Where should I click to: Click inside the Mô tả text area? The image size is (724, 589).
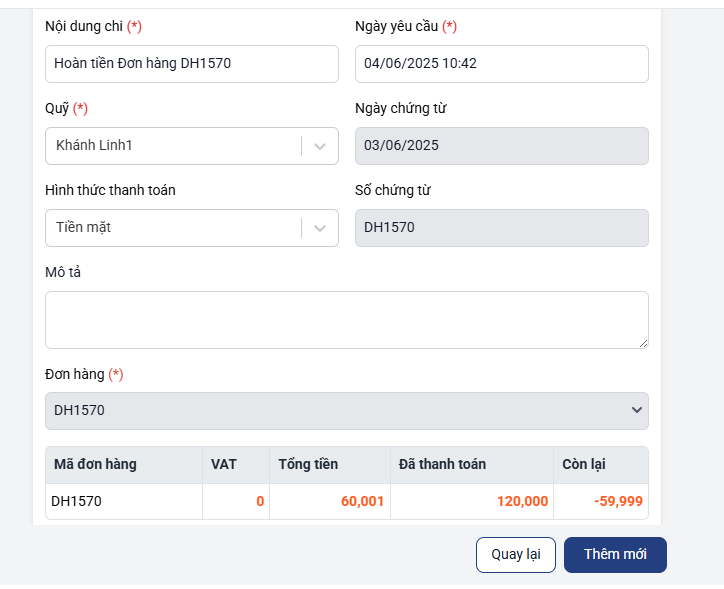(347, 320)
